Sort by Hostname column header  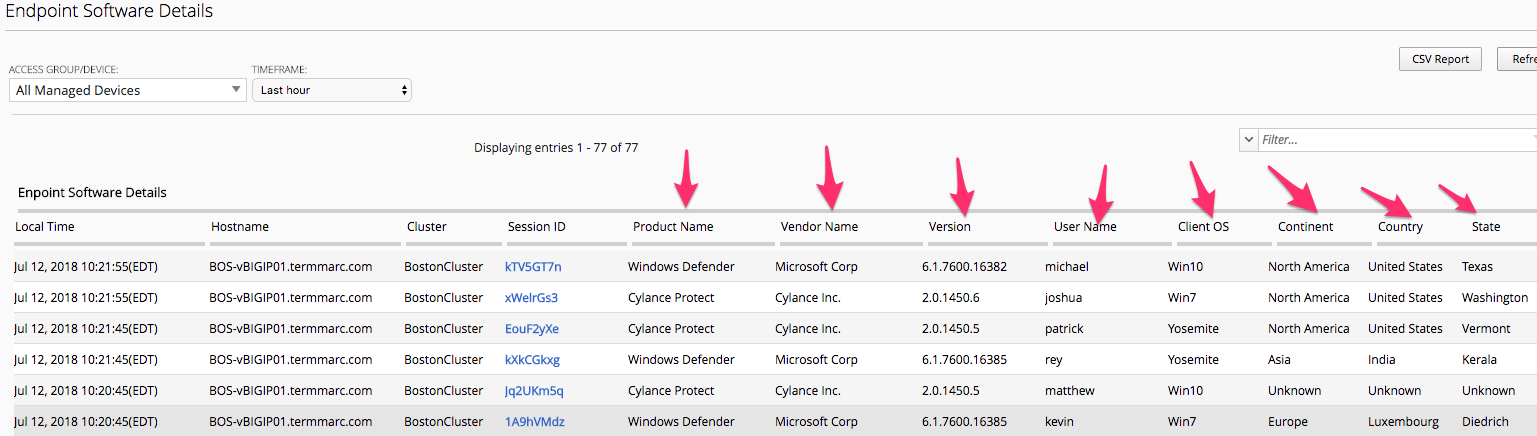click(240, 227)
